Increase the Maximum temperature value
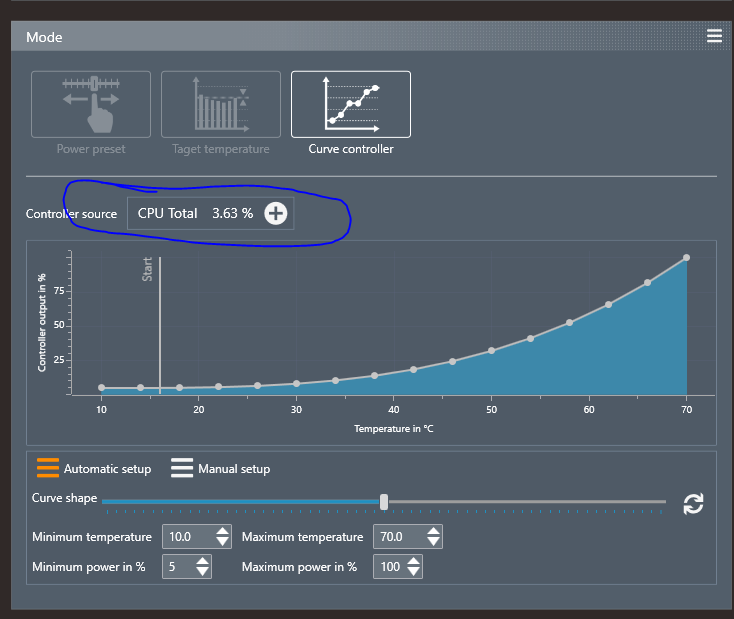 point(432,531)
